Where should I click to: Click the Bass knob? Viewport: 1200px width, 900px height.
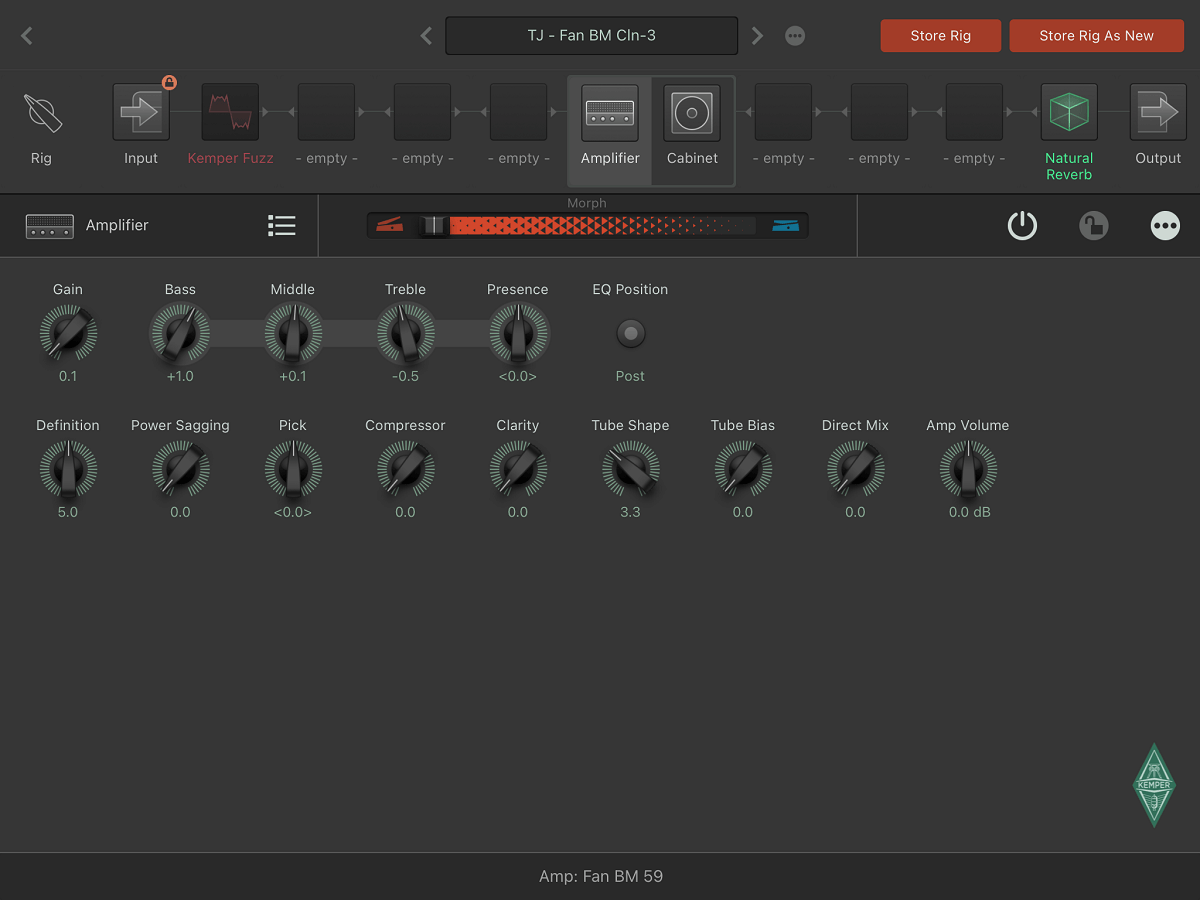click(x=180, y=333)
